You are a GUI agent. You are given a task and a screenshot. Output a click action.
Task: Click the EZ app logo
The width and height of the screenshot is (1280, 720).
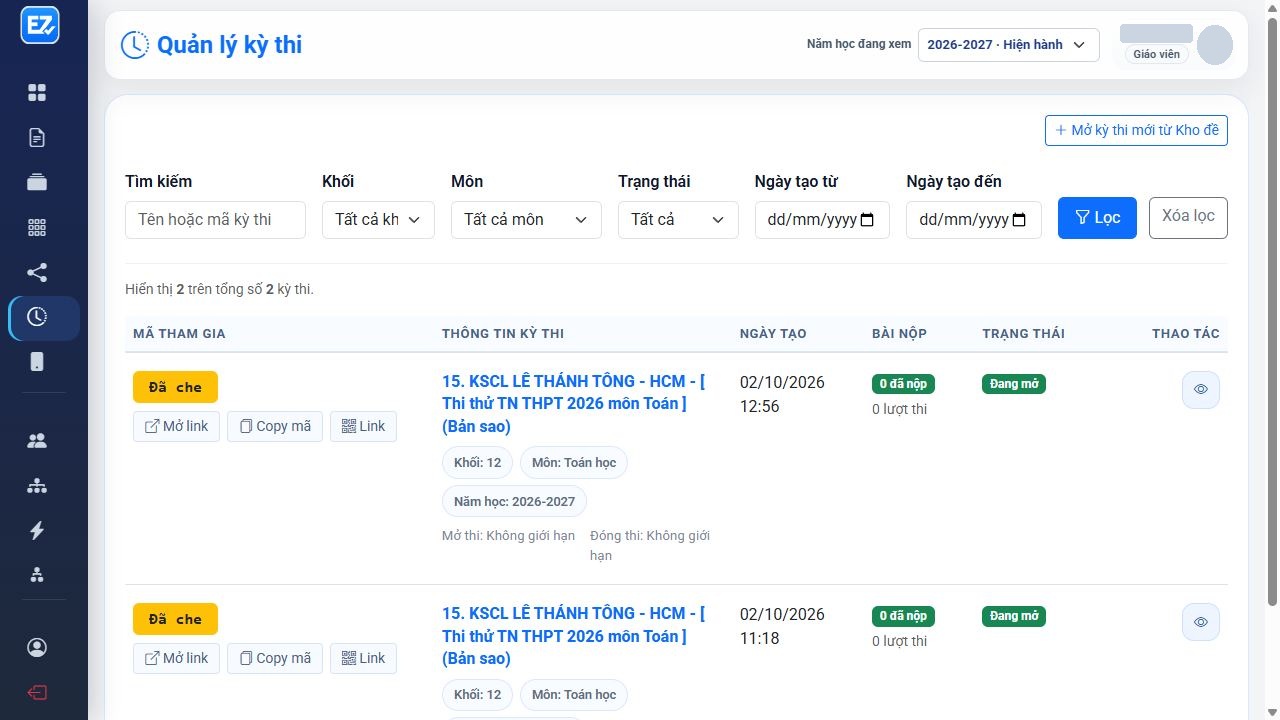tap(40, 26)
